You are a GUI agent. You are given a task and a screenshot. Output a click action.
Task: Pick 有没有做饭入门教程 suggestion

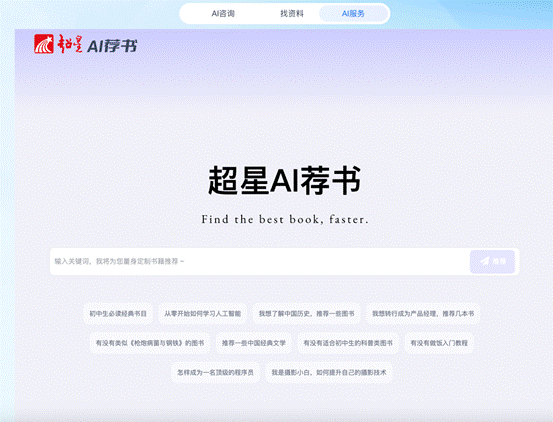[x=439, y=343]
